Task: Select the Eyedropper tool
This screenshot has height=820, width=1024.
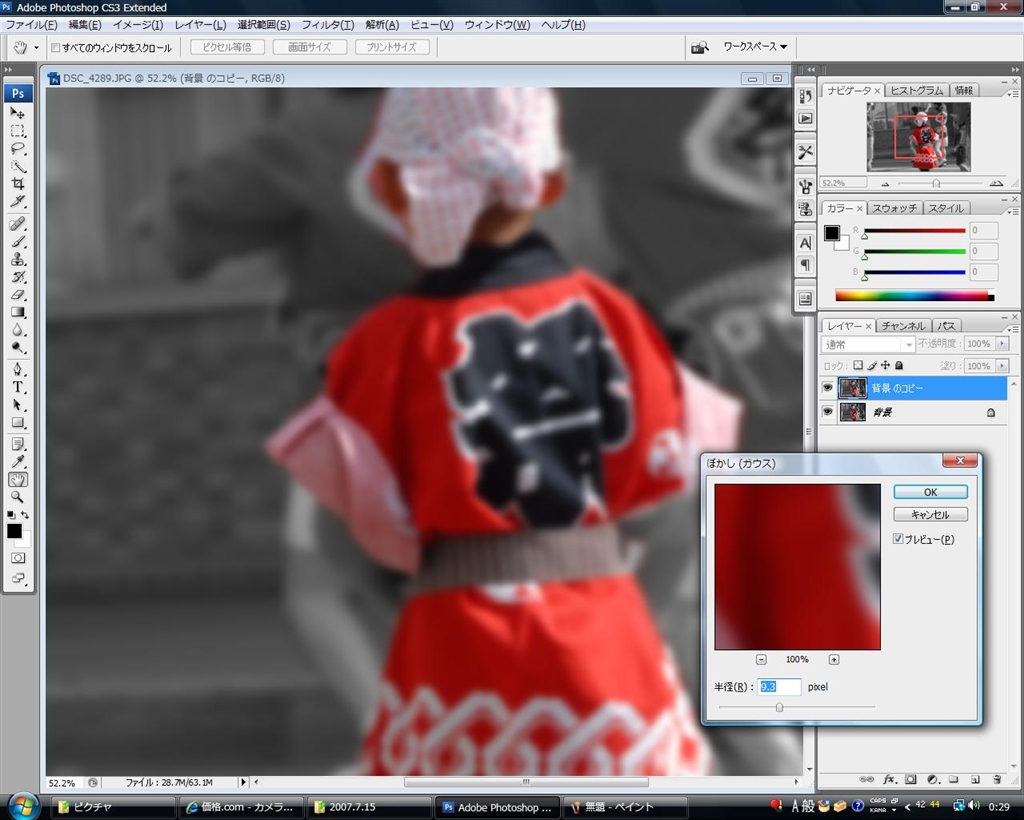Action: click(x=18, y=462)
